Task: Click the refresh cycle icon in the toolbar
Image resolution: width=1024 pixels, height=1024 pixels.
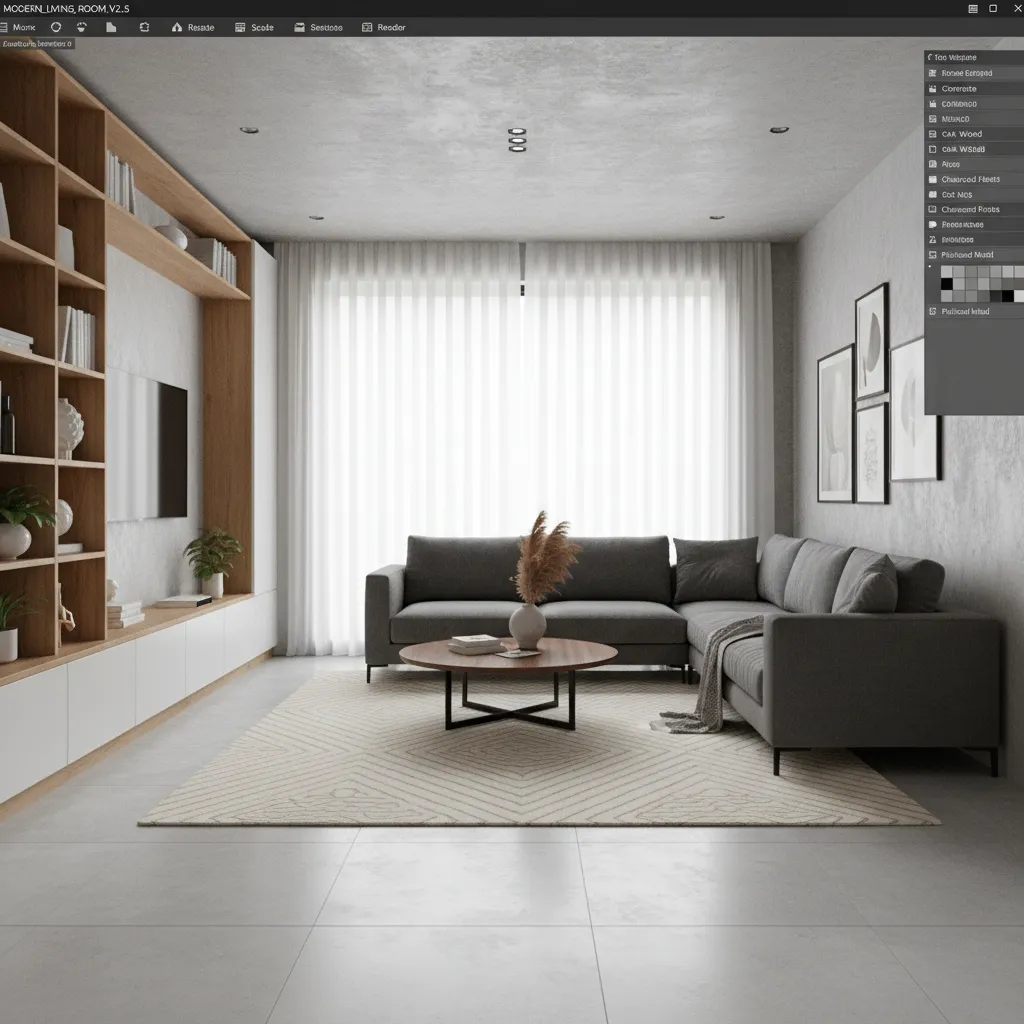Action: (143, 27)
